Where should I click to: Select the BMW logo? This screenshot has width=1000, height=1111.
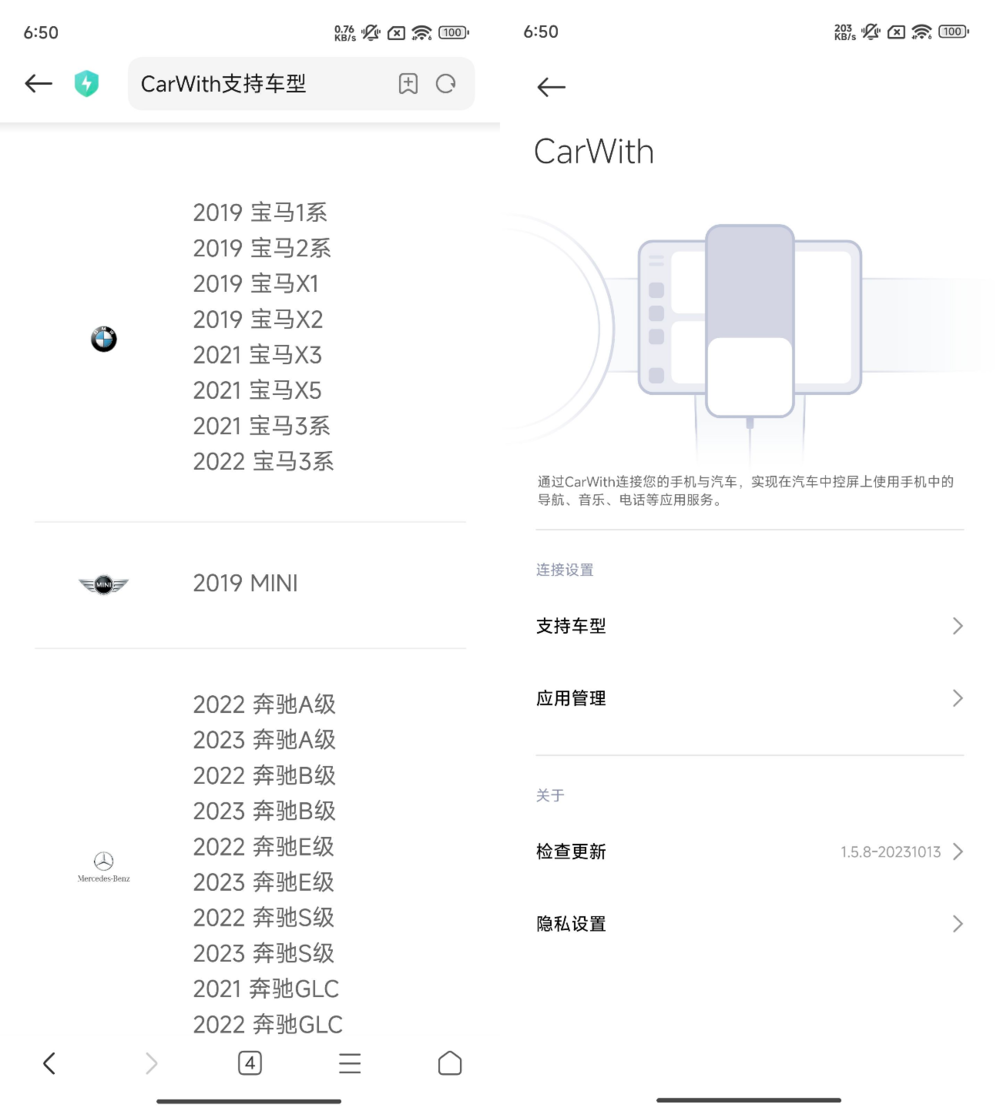tap(104, 339)
